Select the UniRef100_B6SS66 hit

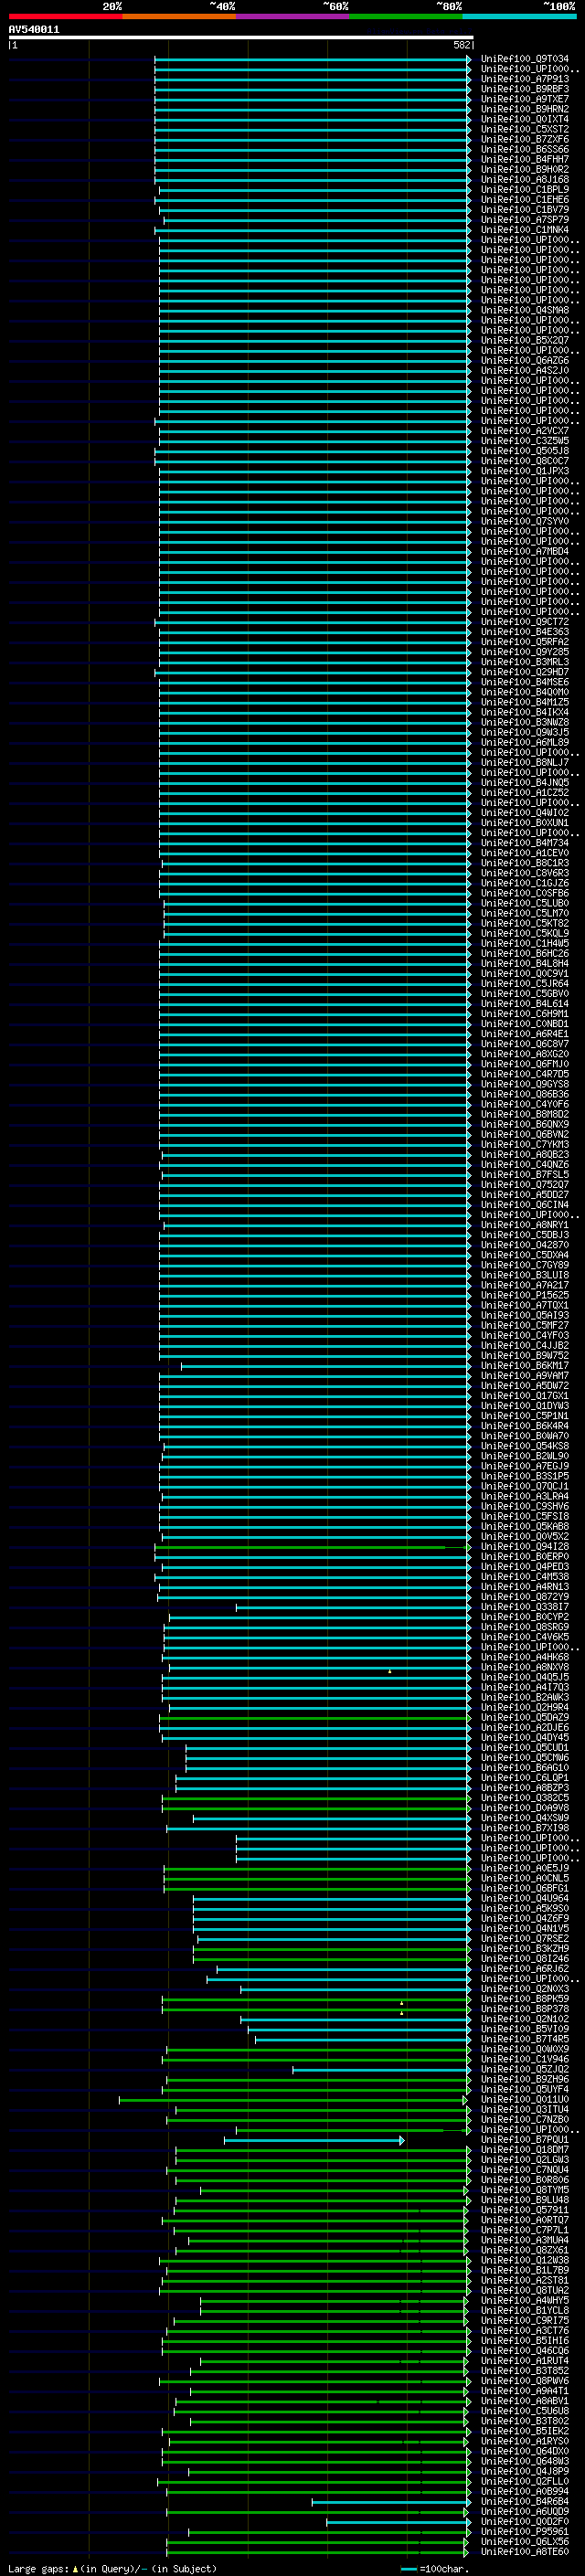[524, 149]
